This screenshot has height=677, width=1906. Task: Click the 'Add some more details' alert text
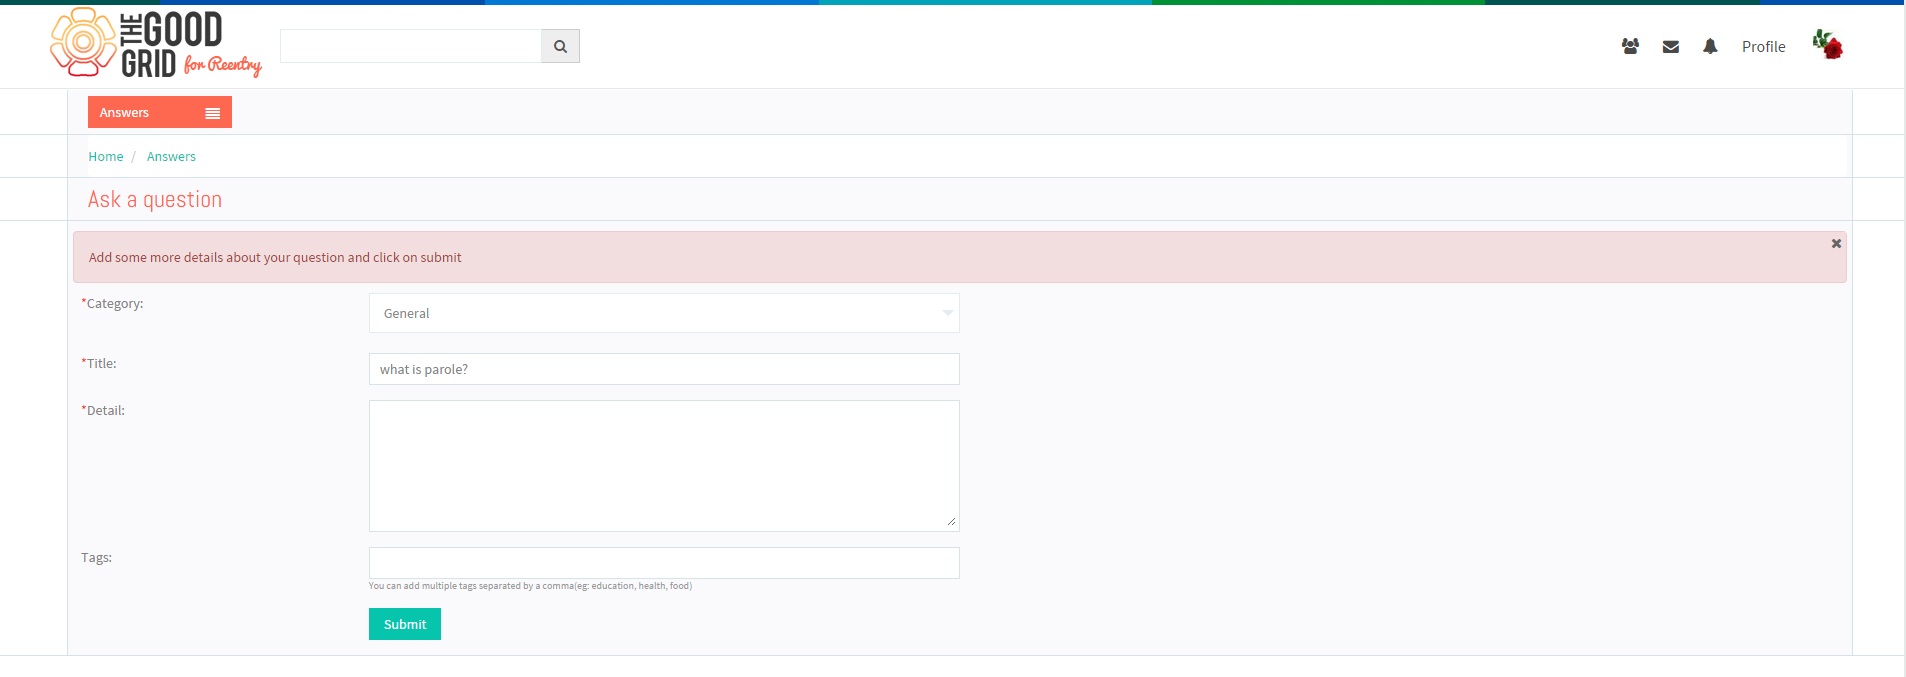pyautogui.click(x=275, y=257)
